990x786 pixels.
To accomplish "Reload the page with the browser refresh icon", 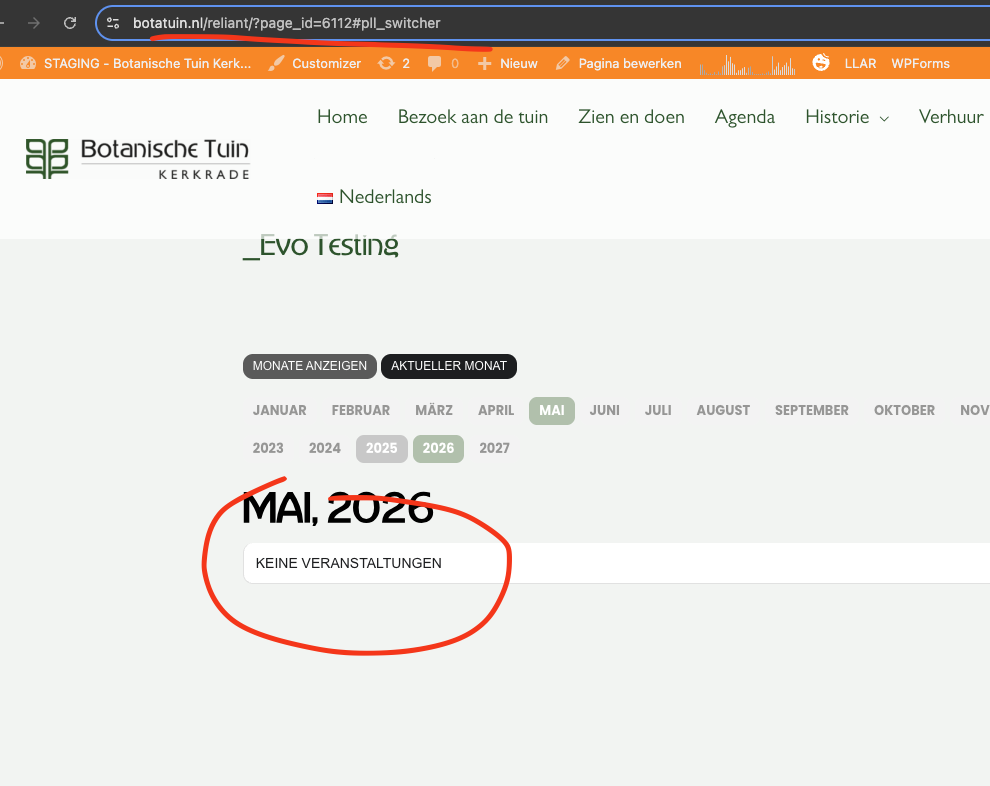I will click(70, 23).
